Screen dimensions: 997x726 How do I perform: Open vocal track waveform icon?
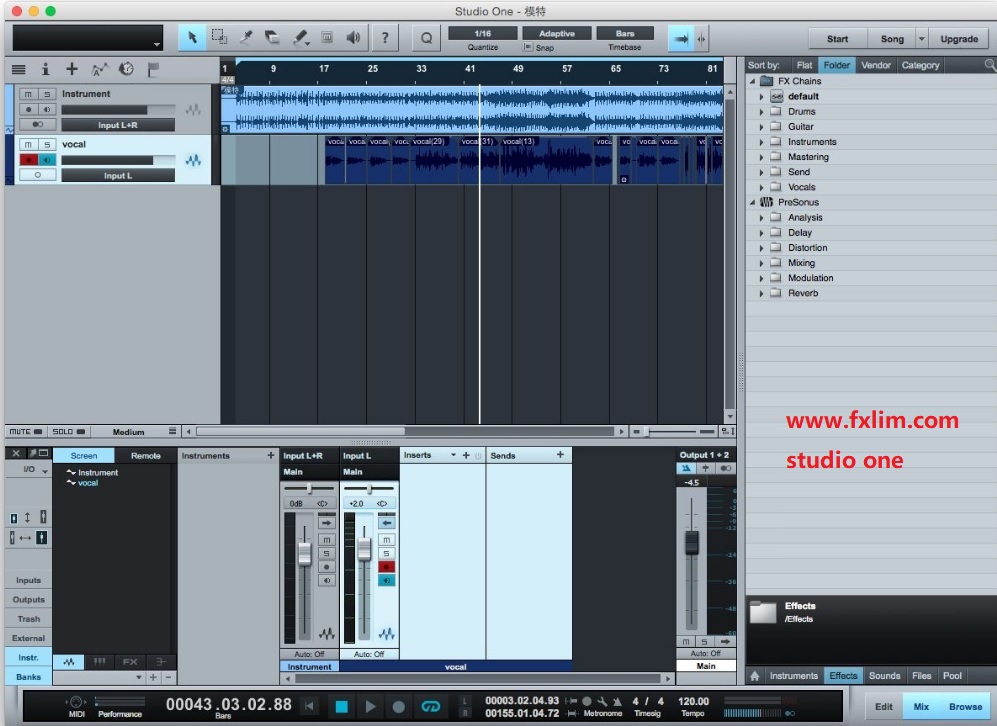[193, 160]
